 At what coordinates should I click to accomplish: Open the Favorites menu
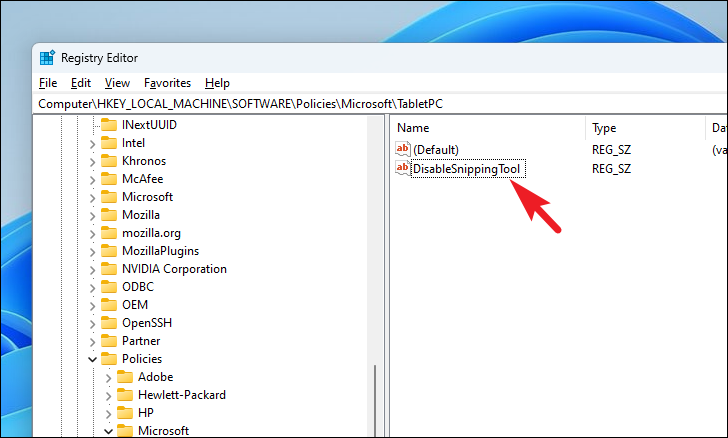167,83
